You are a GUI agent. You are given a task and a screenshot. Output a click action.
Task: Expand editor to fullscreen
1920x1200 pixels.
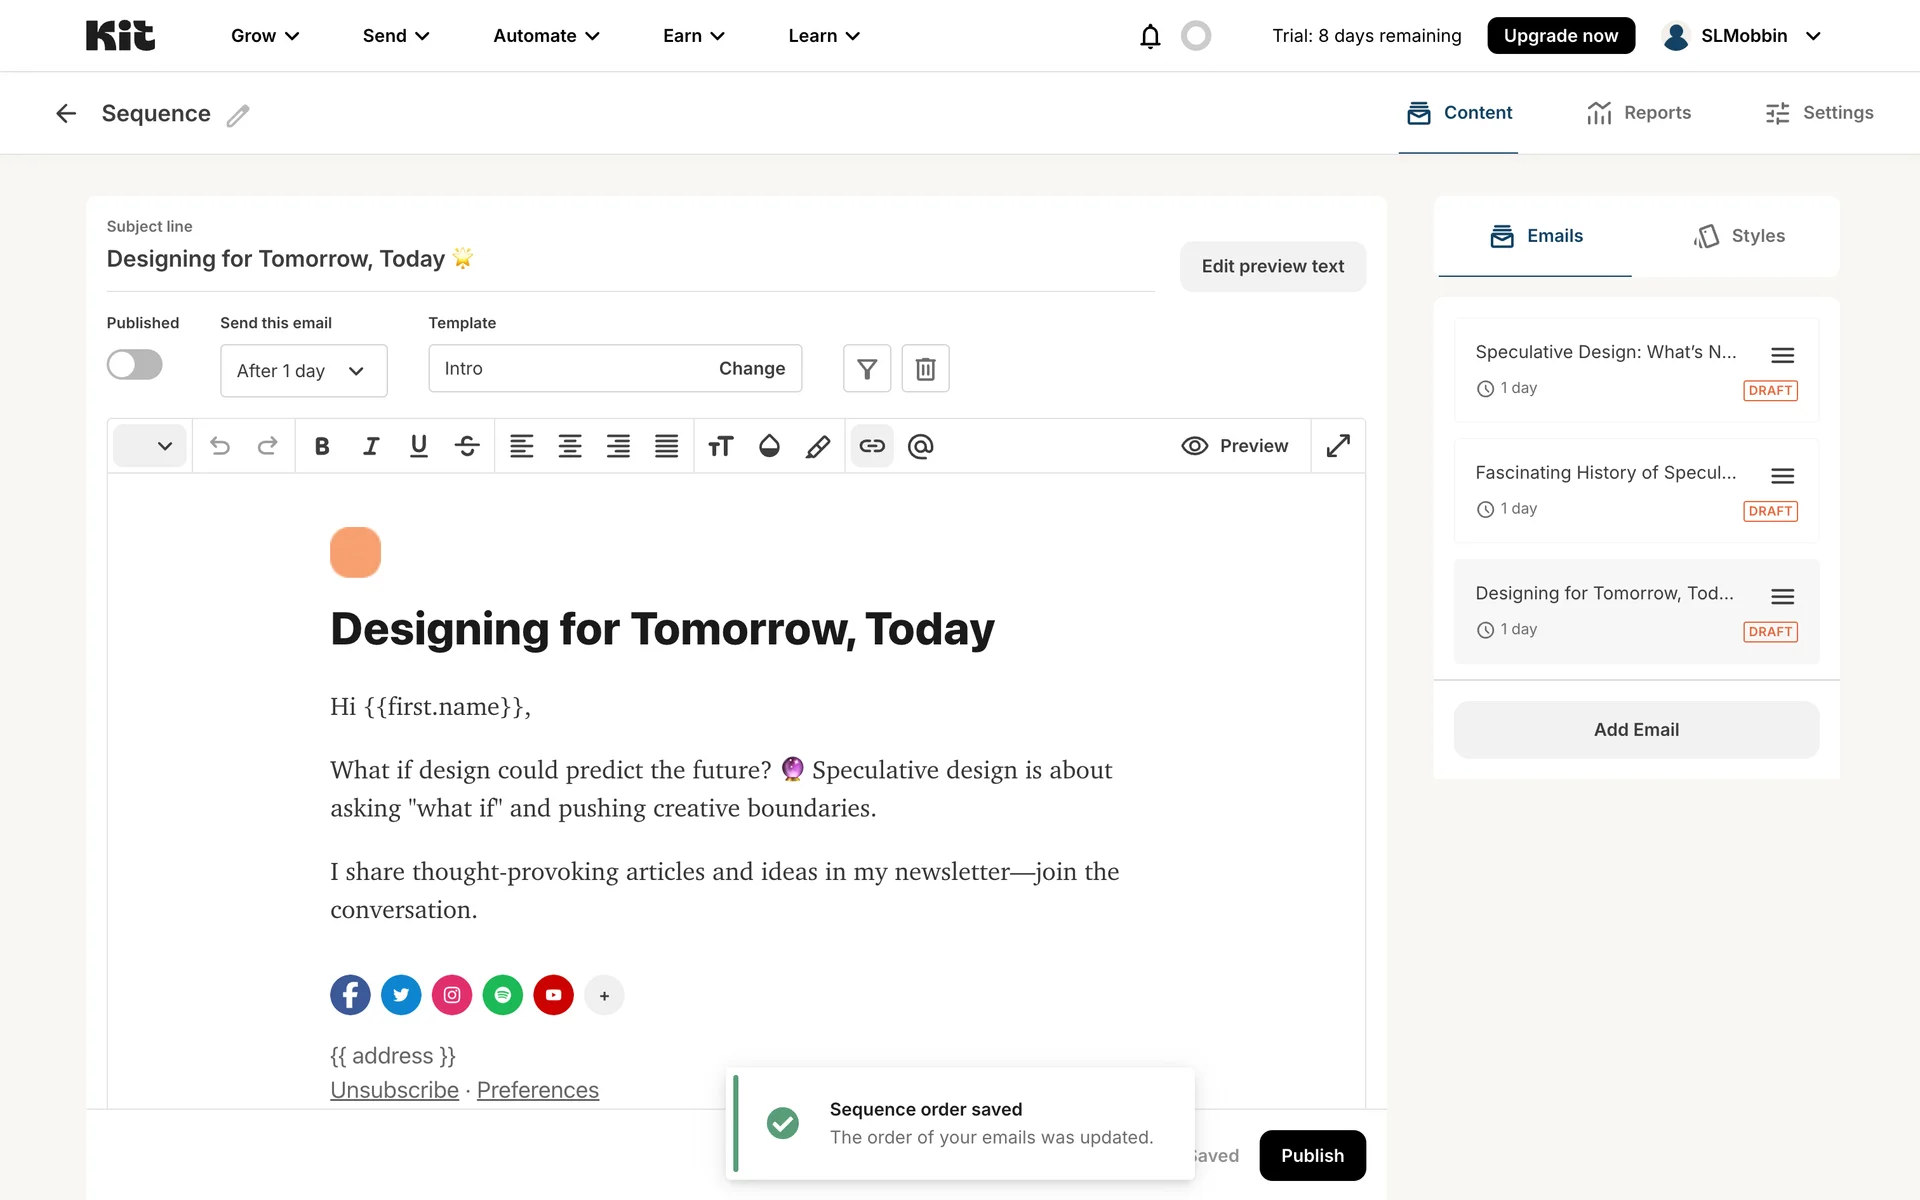(1338, 446)
